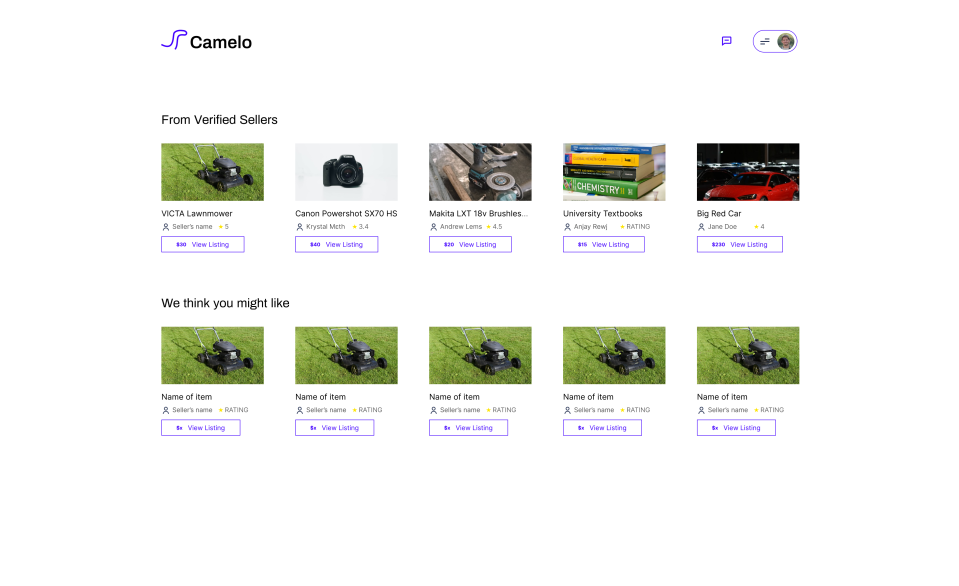Click the 'We think you might like' heading
The width and height of the screenshot is (959, 586).
point(225,303)
